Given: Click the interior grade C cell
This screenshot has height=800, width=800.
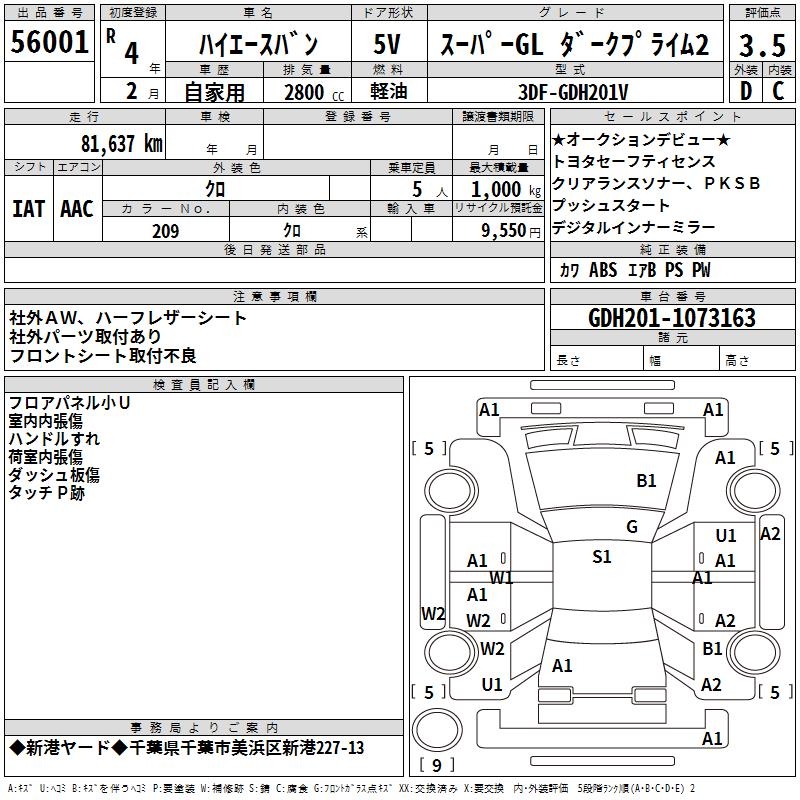Looking at the screenshot, I should (778, 90).
